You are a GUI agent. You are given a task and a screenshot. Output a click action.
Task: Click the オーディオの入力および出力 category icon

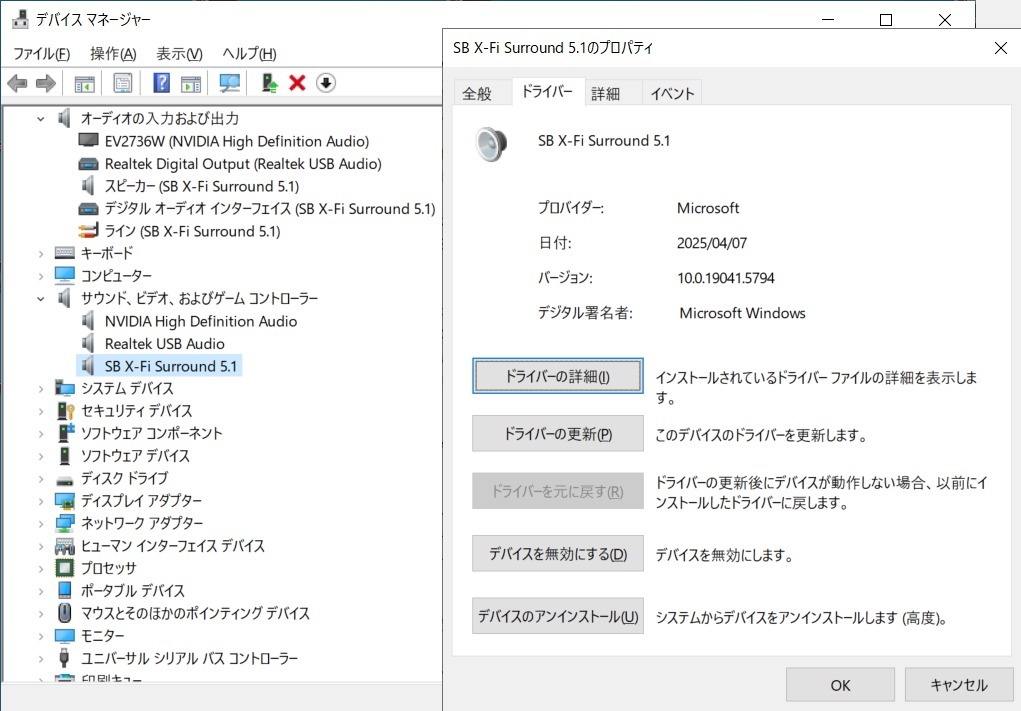[x=64, y=118]
